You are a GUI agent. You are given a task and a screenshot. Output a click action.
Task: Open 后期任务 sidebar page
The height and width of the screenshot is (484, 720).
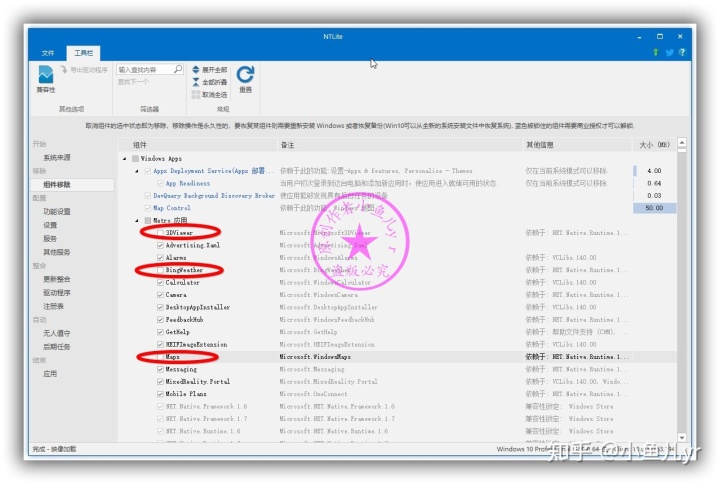point(57,347)
